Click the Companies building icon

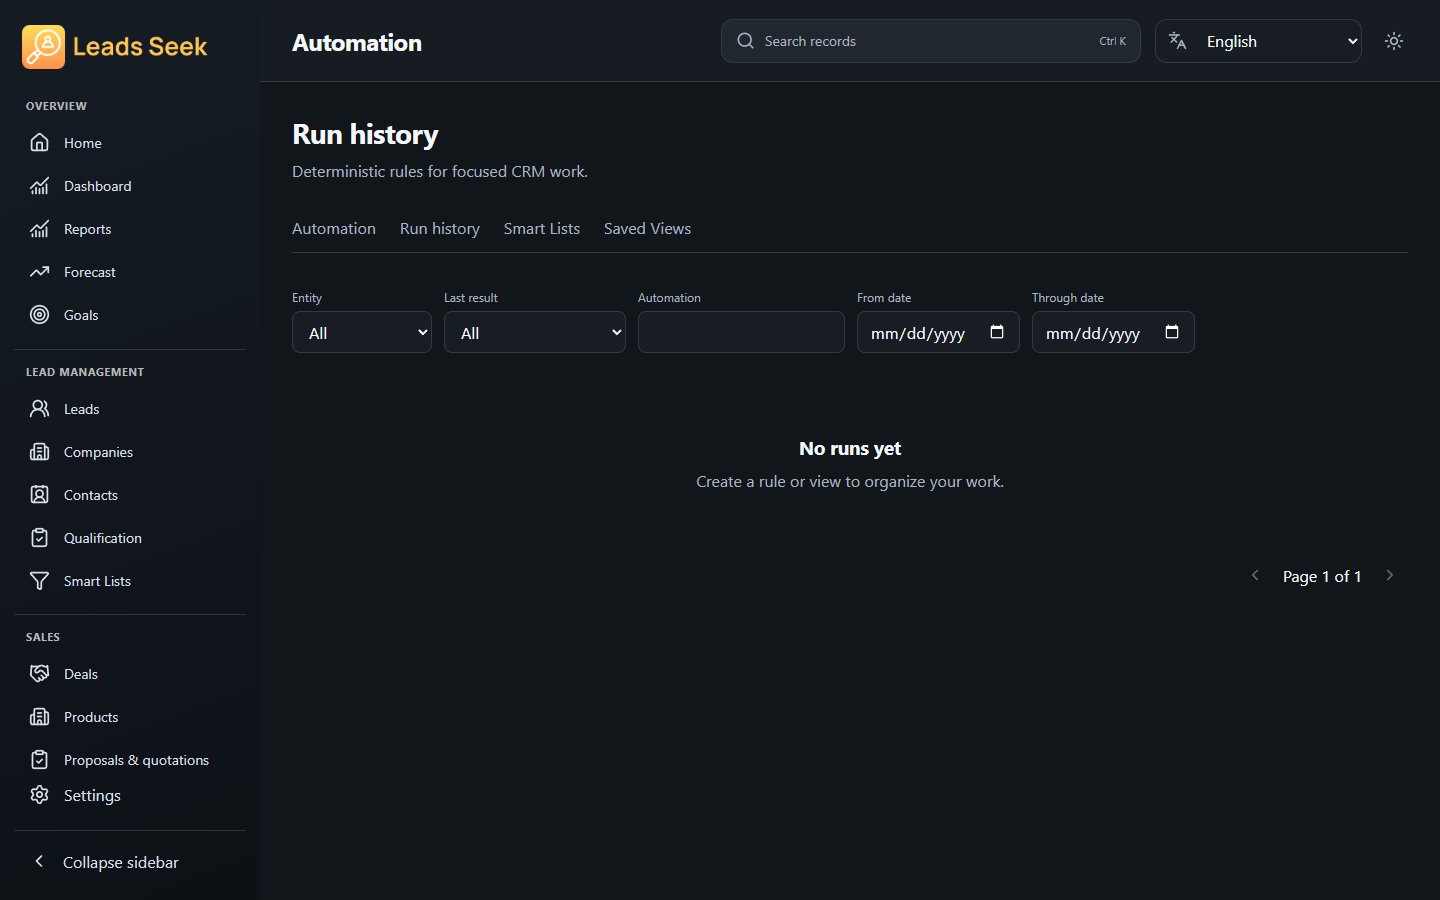pyautogui.click(x=39, y=452)
